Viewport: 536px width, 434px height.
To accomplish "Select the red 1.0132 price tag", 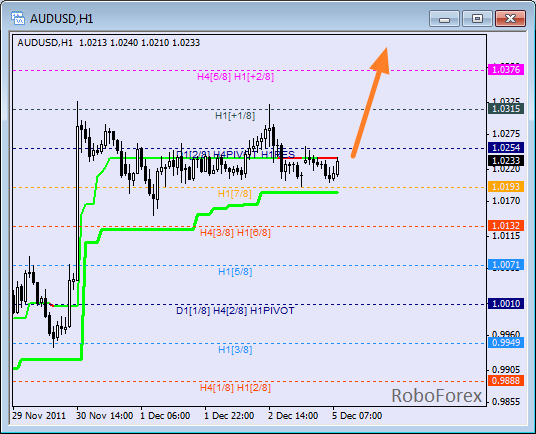I will coord(506,226).
